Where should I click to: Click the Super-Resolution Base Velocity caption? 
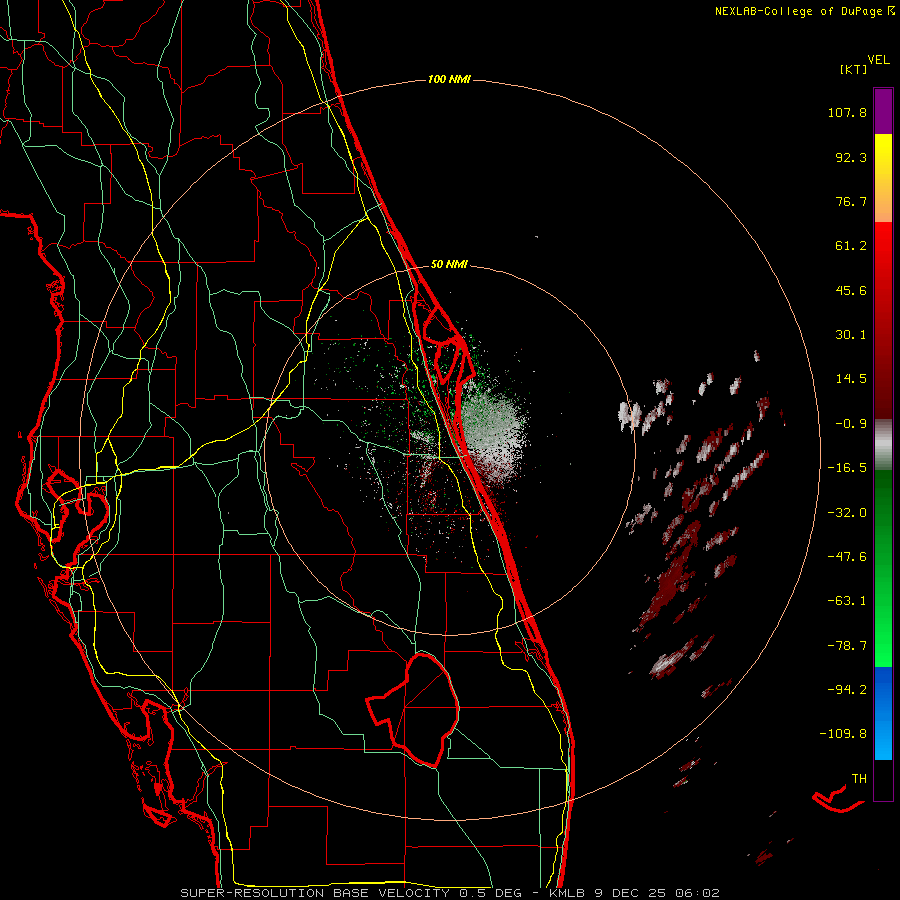(450, 893)
